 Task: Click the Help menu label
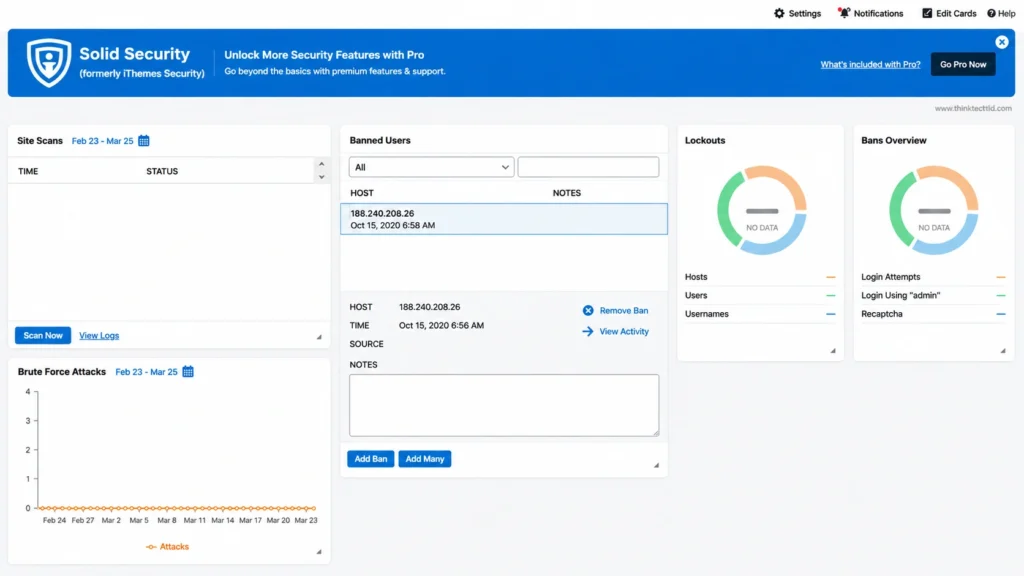tap(1006, 13)
